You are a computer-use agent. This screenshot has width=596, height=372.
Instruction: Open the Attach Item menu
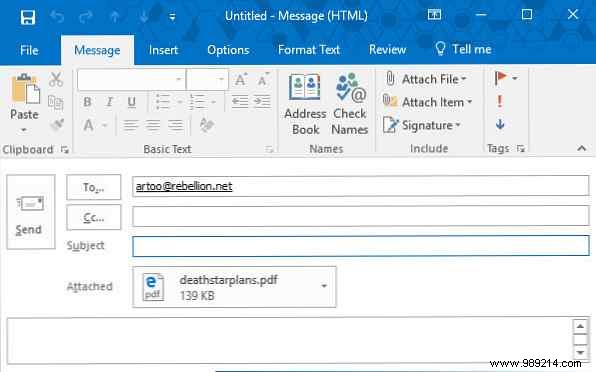click(x=428, y=102)
